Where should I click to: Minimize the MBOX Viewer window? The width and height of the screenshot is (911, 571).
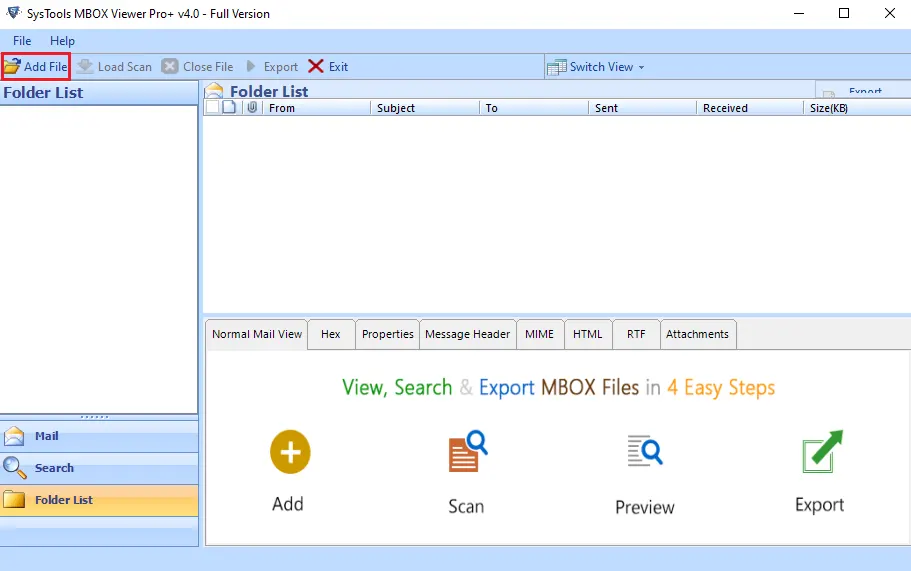(x=799, y=13)
